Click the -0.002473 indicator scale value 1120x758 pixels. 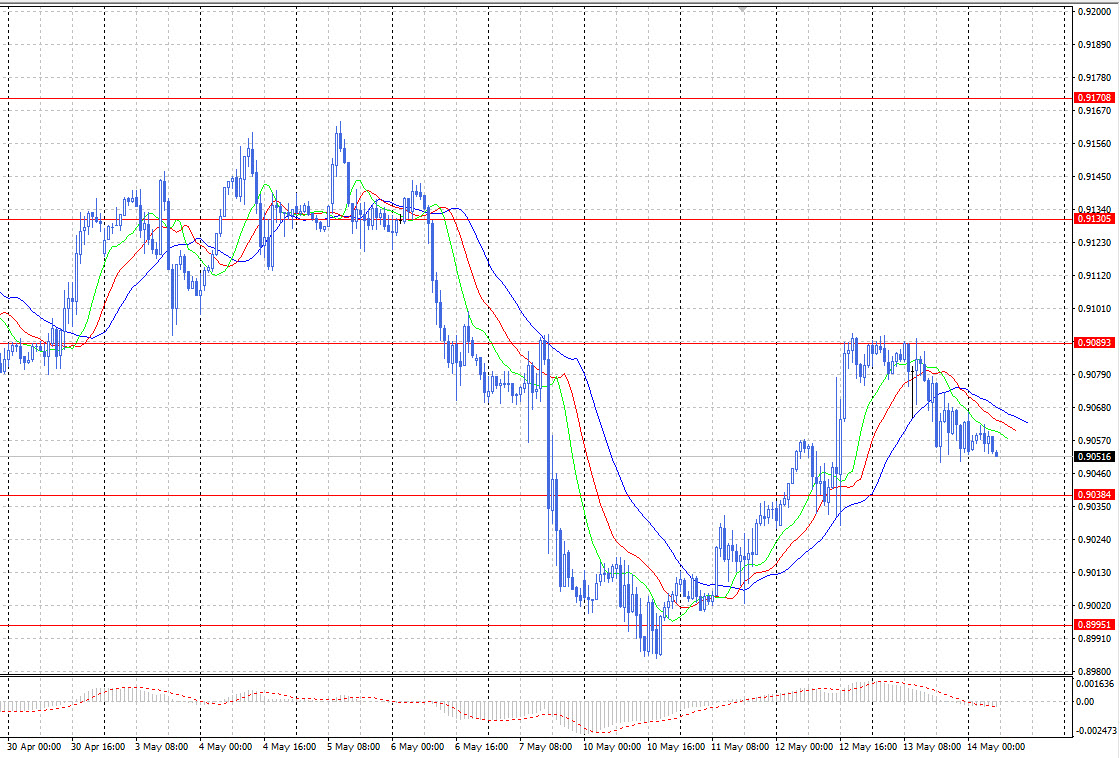pos(1095,731)
